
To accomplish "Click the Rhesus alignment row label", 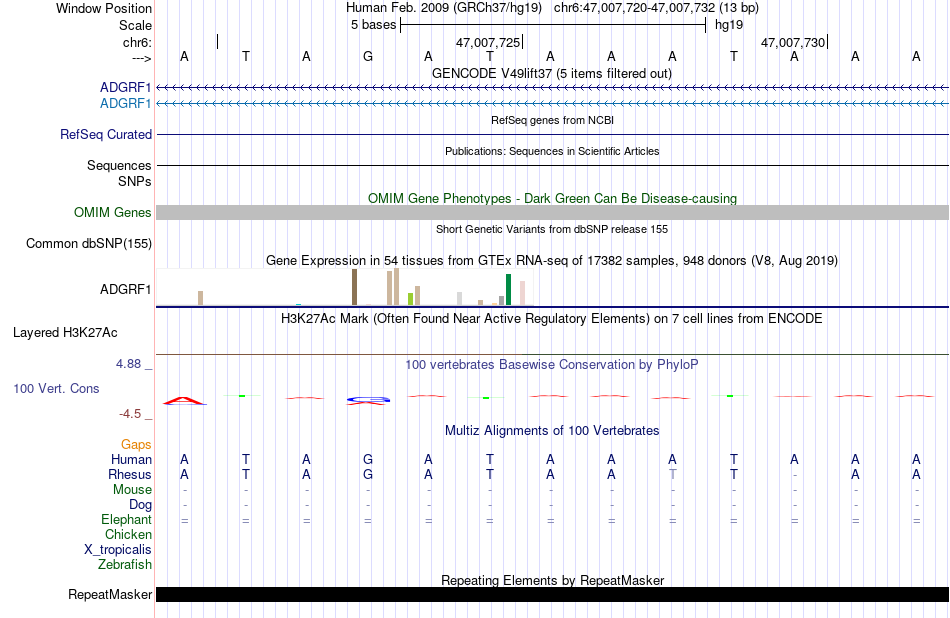I will coord(130,474).
